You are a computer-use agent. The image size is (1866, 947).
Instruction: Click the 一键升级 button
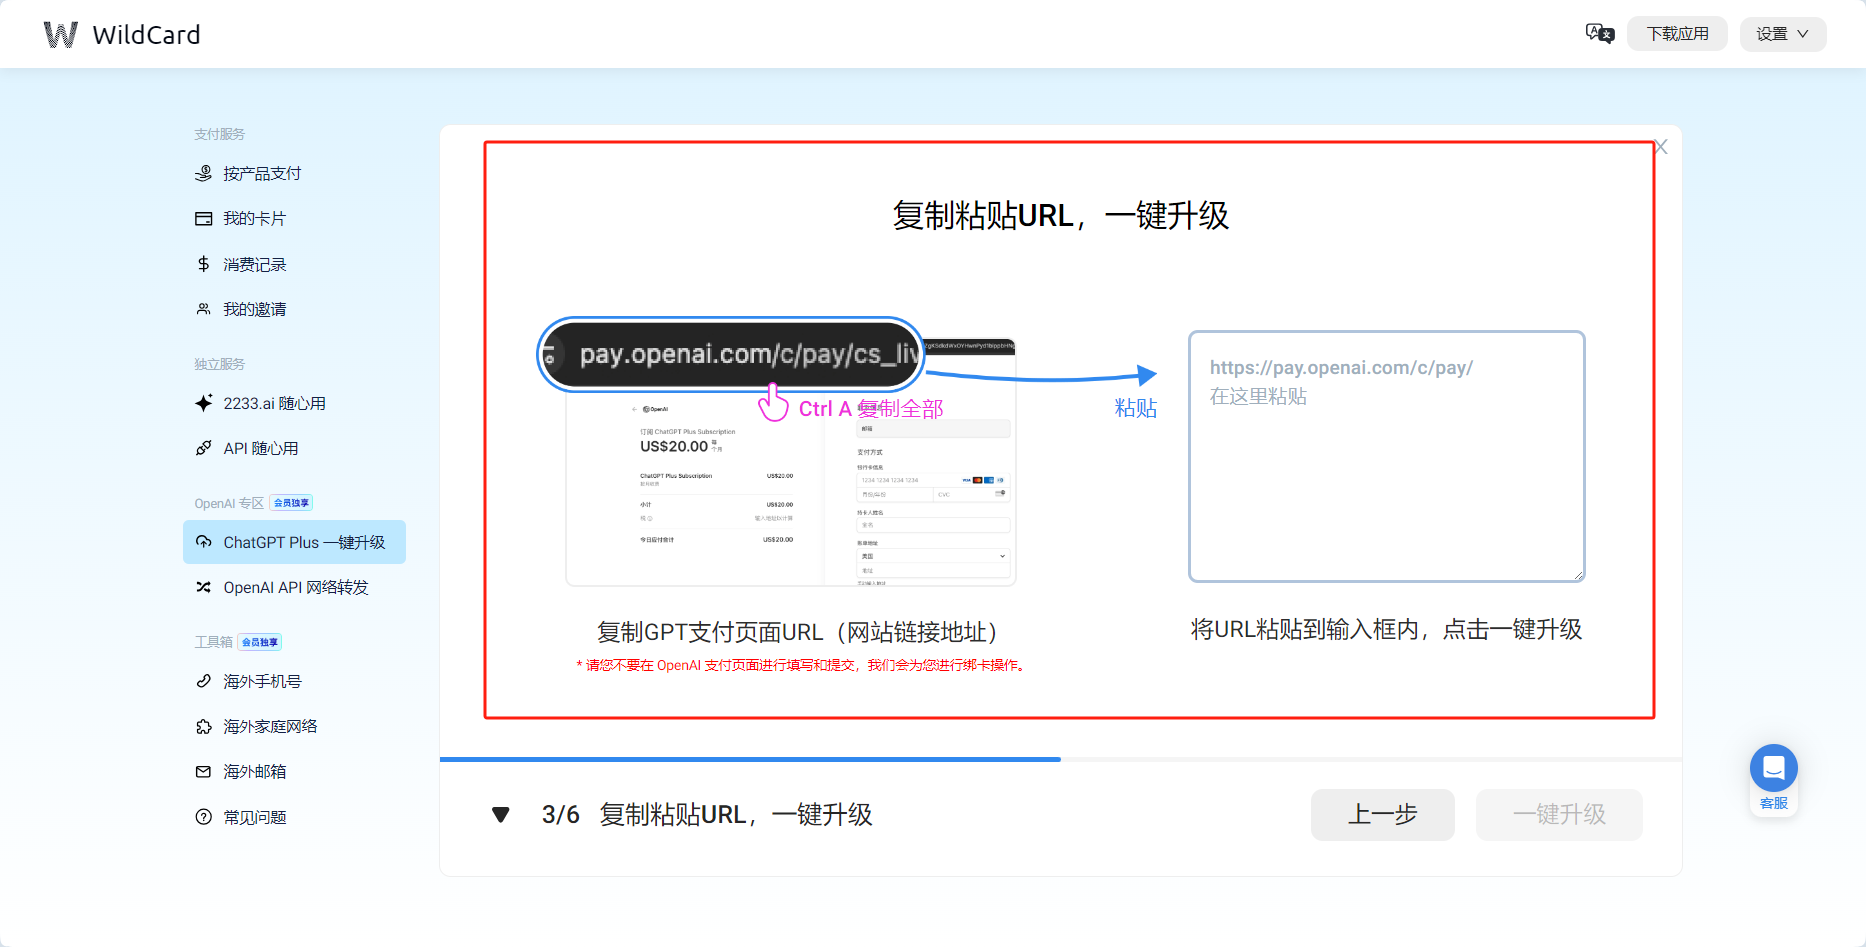1559,815
